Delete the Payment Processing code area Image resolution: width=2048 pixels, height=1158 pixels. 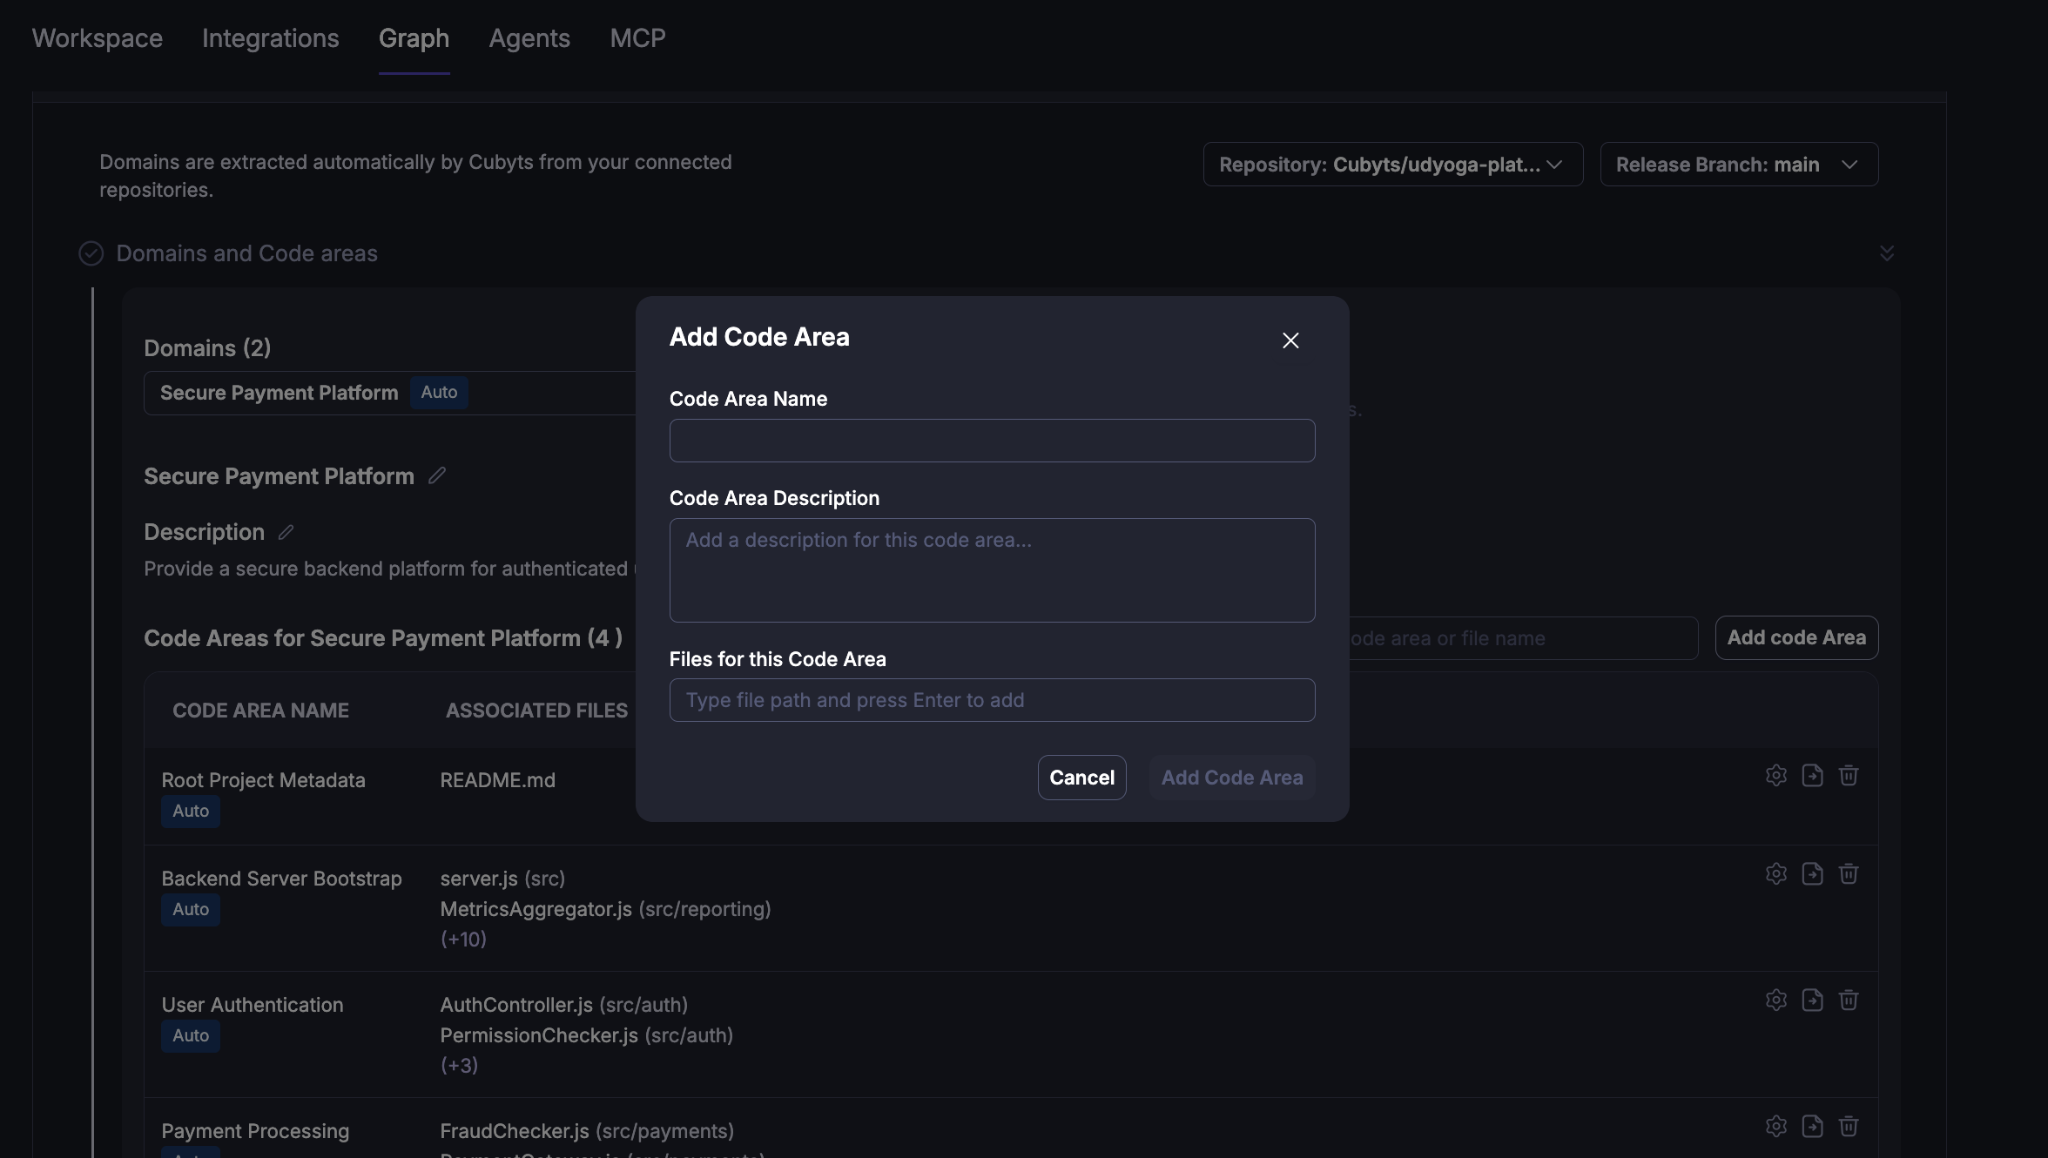[x=1848, y=1126]
